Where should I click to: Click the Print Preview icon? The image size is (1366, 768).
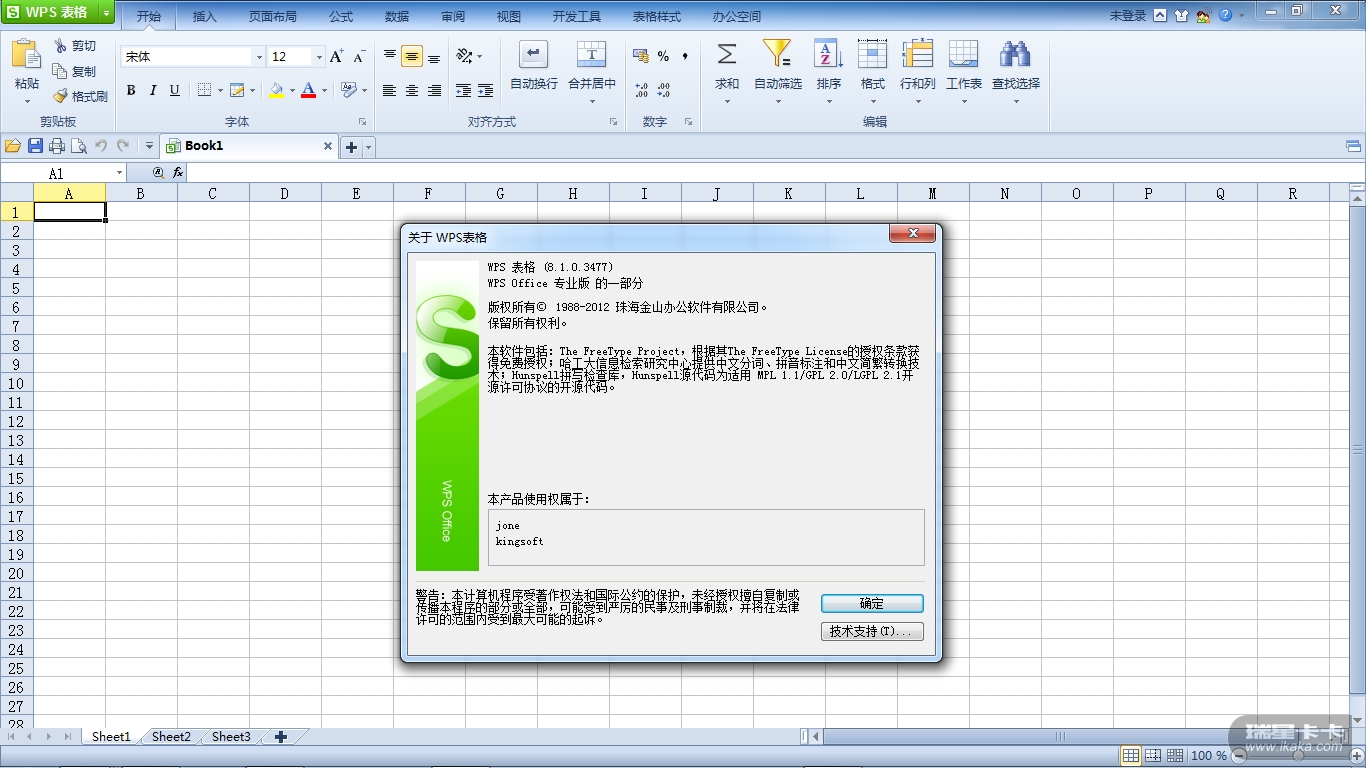(79, 146)
